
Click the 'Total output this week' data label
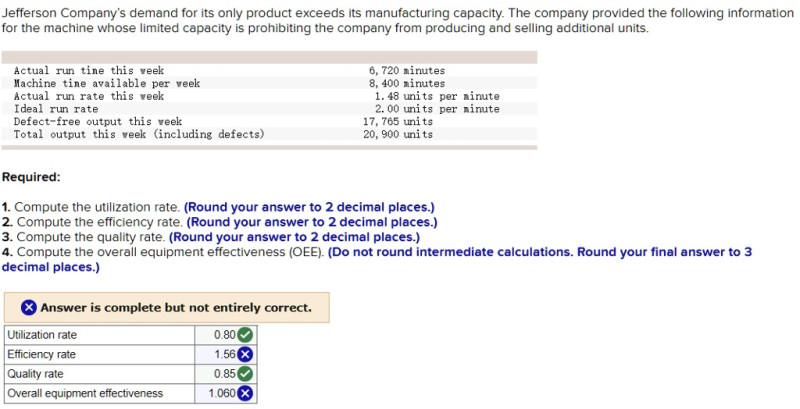pyautogui.click(x=139, y=134)
